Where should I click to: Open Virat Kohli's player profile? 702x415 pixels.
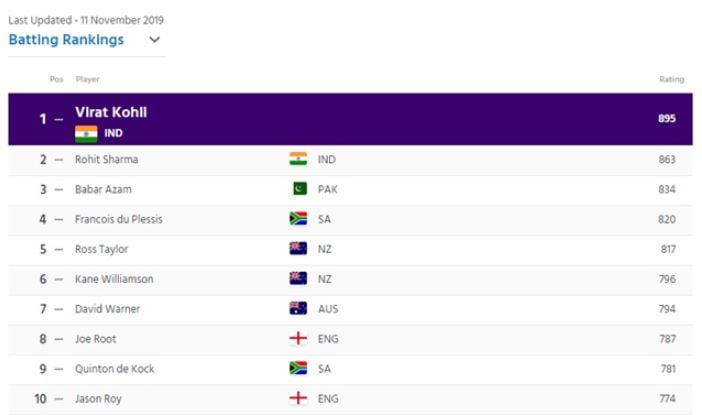(x=111, y=112)
